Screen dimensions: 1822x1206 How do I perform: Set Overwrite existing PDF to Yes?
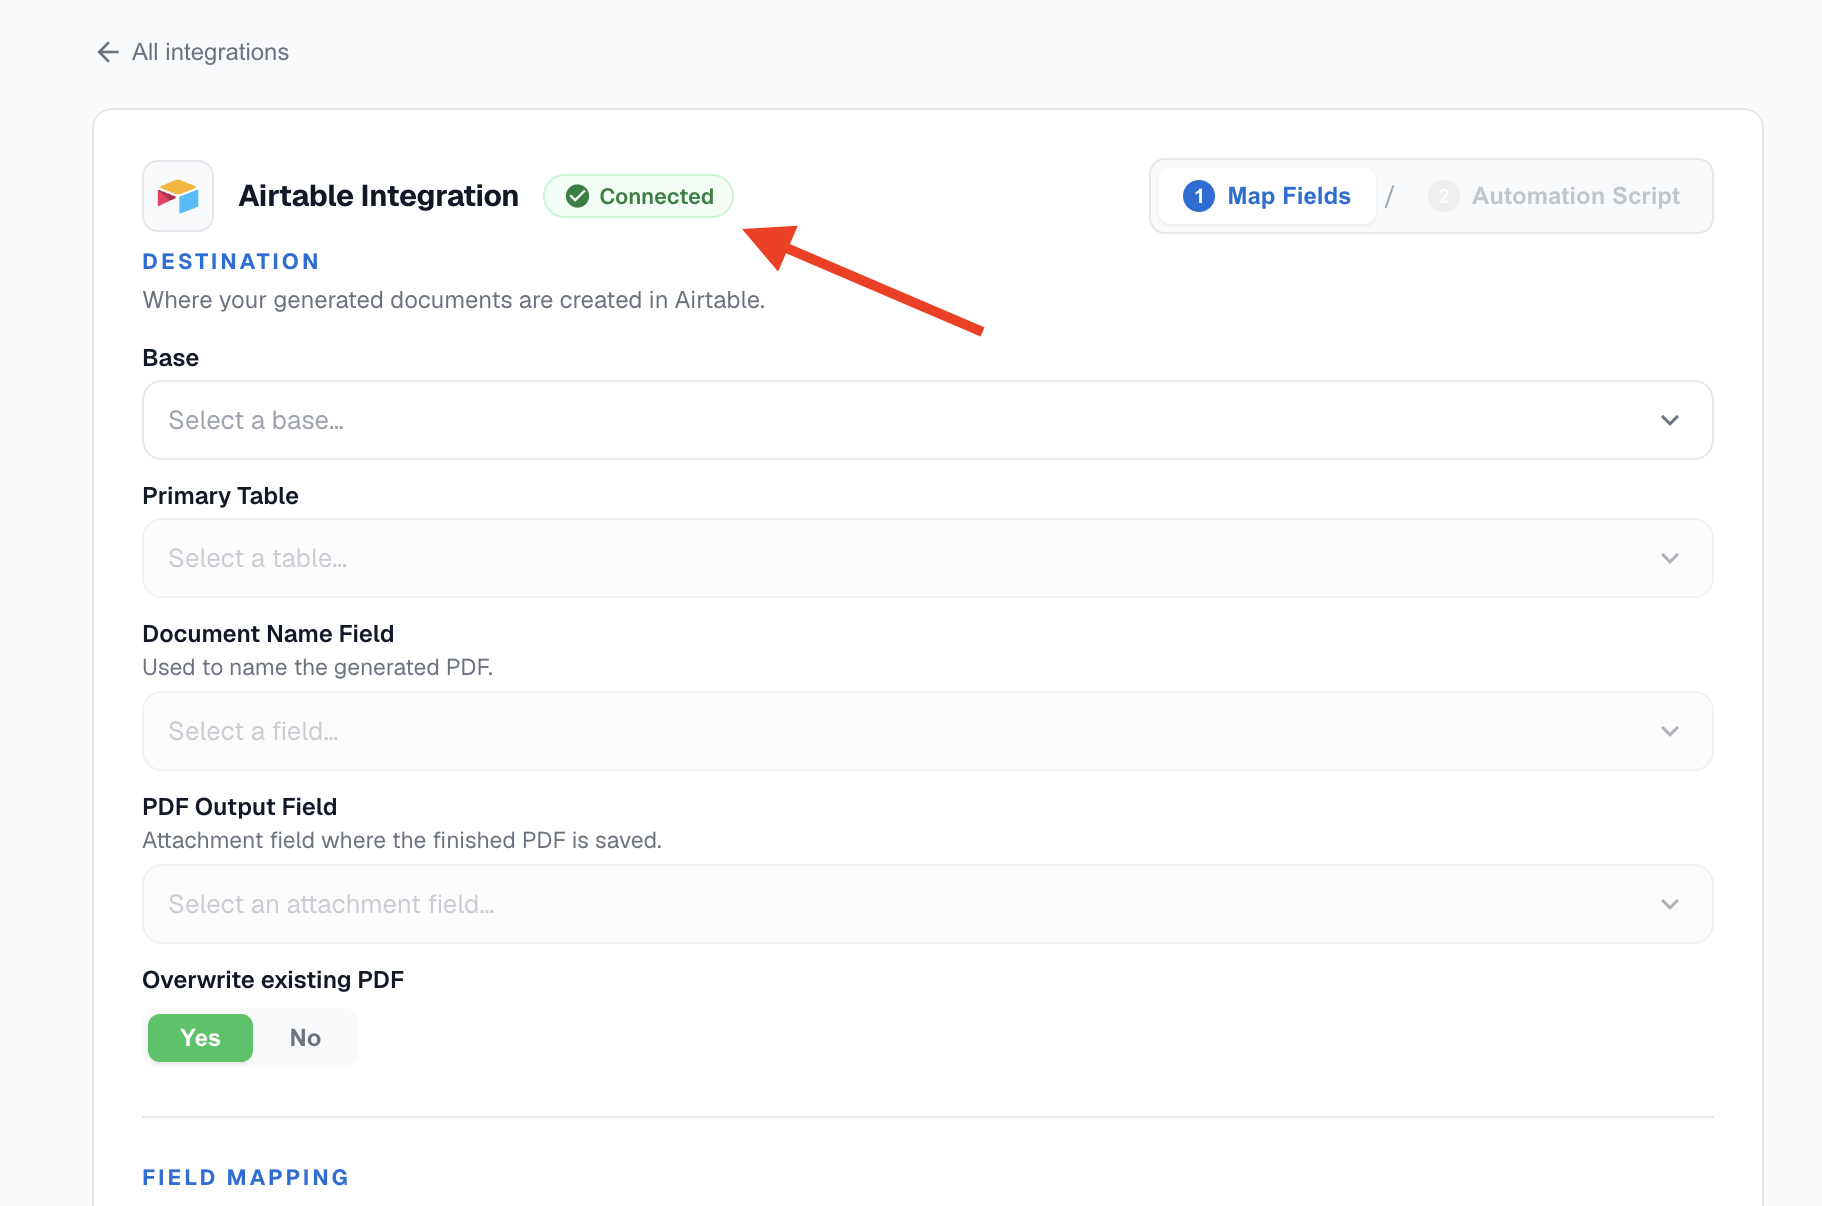click(x=200, y=1038)
